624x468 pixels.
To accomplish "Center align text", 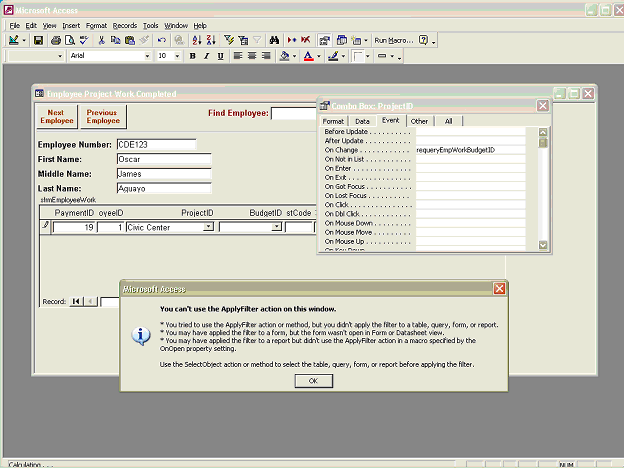I will [x=252, y=56].
